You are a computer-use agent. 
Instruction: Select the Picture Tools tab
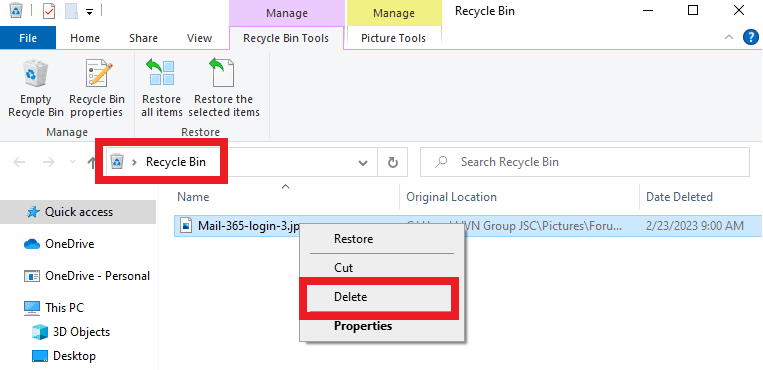tap(393, 38)
